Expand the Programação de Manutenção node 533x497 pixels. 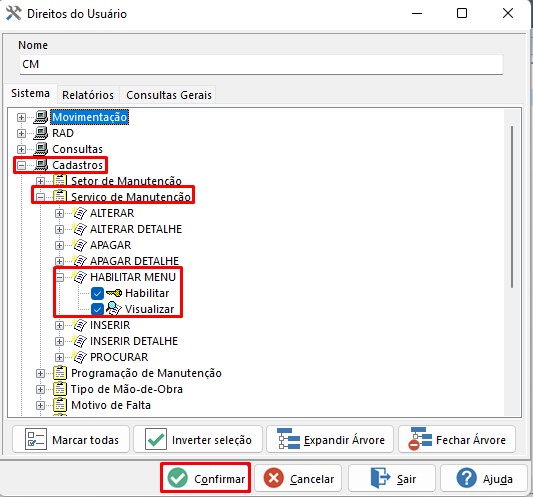40,373
